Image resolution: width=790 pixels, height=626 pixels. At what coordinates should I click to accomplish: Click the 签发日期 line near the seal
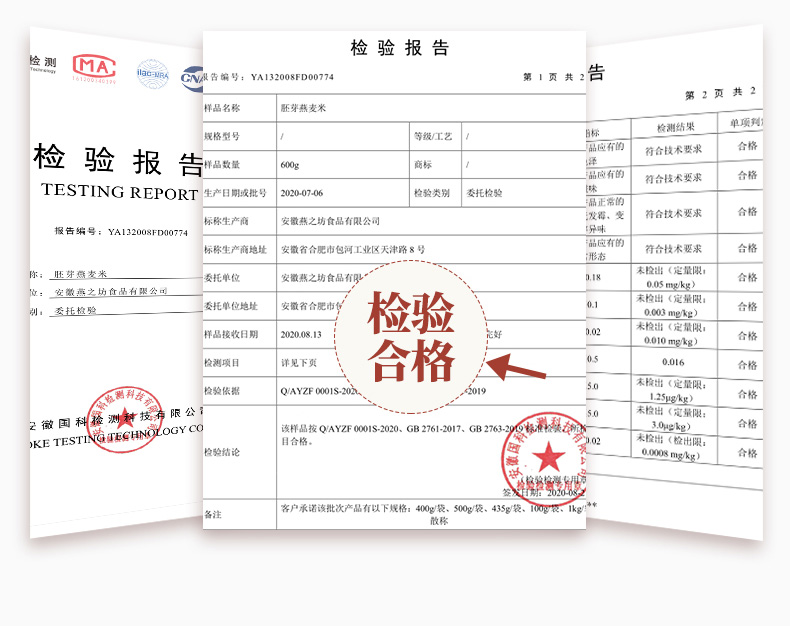point(544,492)
